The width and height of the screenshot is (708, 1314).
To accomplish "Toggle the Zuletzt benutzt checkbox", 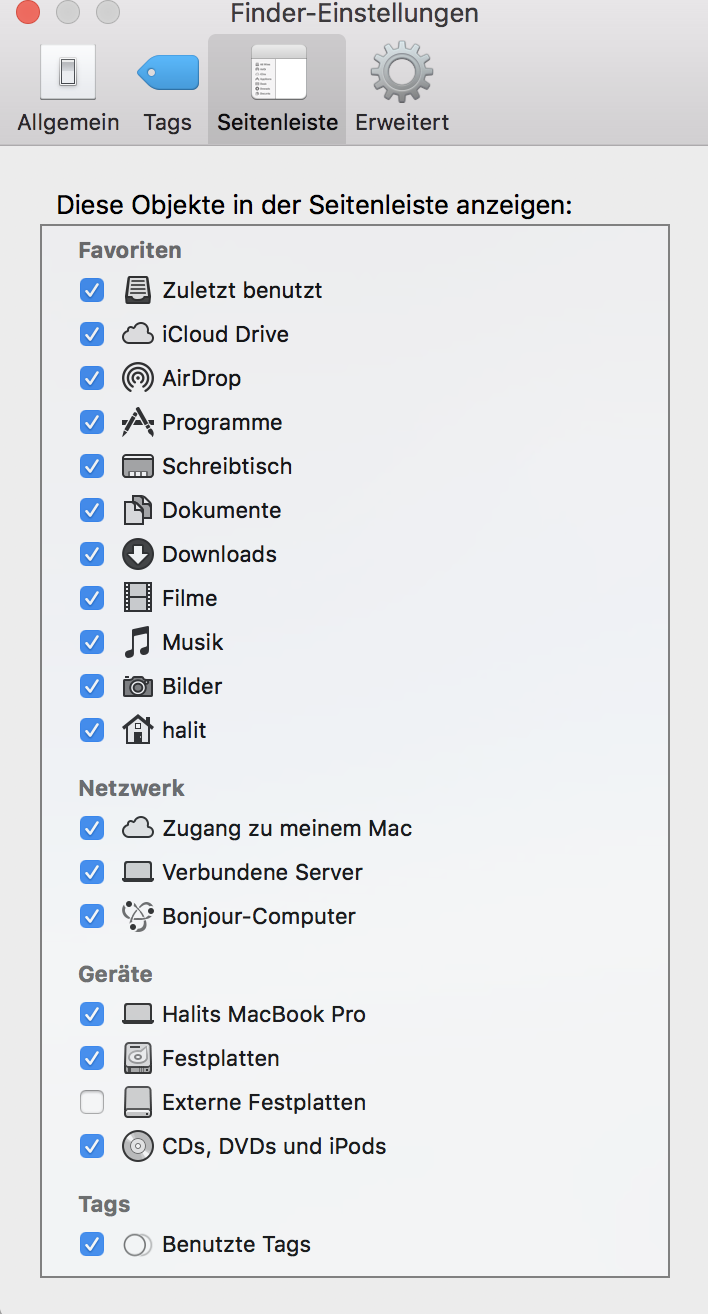I will [92, 290].
